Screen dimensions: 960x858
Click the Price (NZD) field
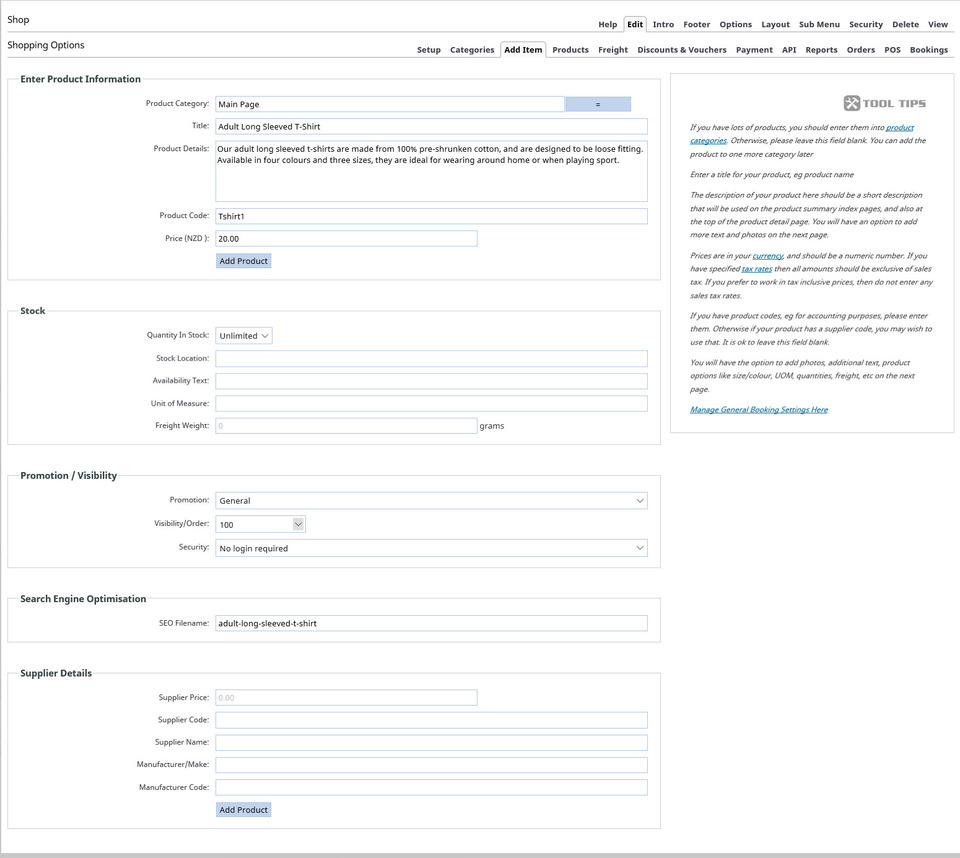[346, 239]
